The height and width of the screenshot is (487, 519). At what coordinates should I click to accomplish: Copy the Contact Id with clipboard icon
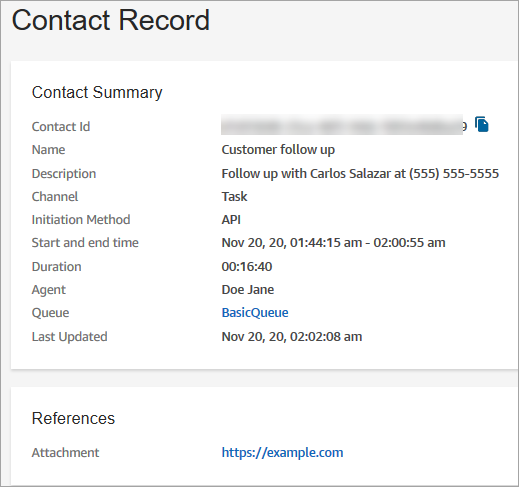(482, 124)
